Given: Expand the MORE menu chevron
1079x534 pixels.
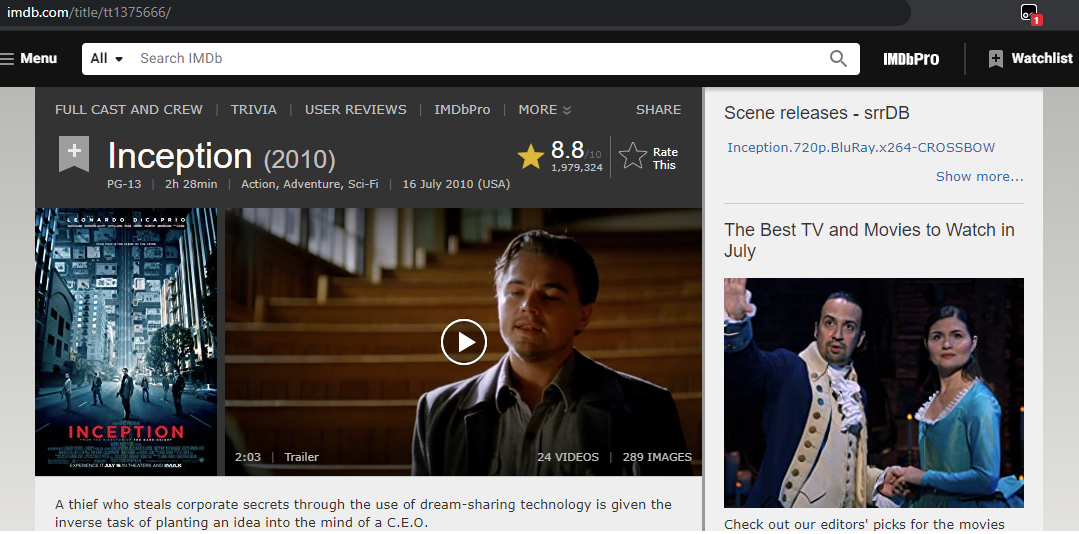Looking at the screenshot, I should point(566,110).
